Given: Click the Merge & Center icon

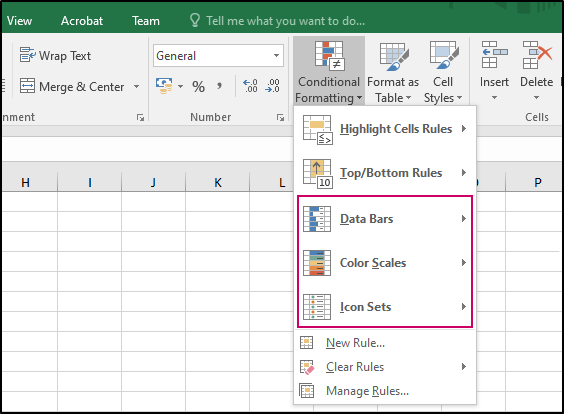Looking at the screenshot, I should pos(27,86).
